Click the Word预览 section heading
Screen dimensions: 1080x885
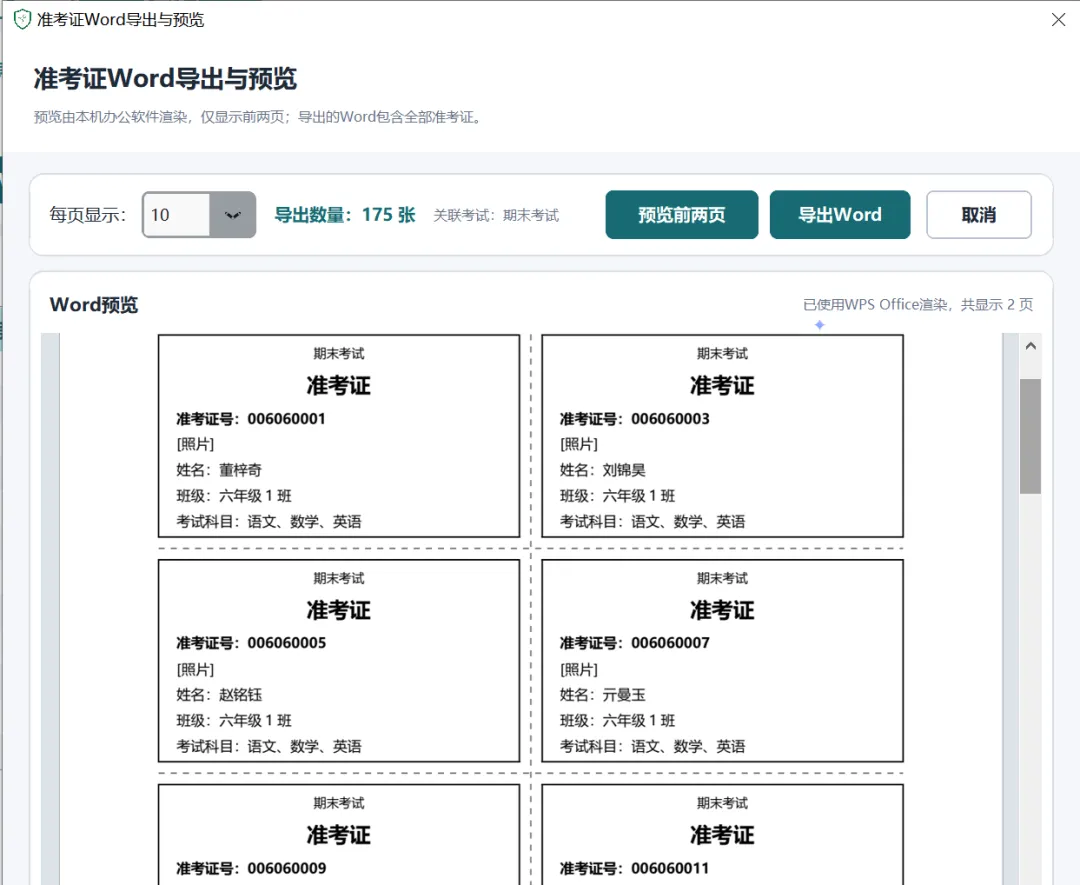94,304
